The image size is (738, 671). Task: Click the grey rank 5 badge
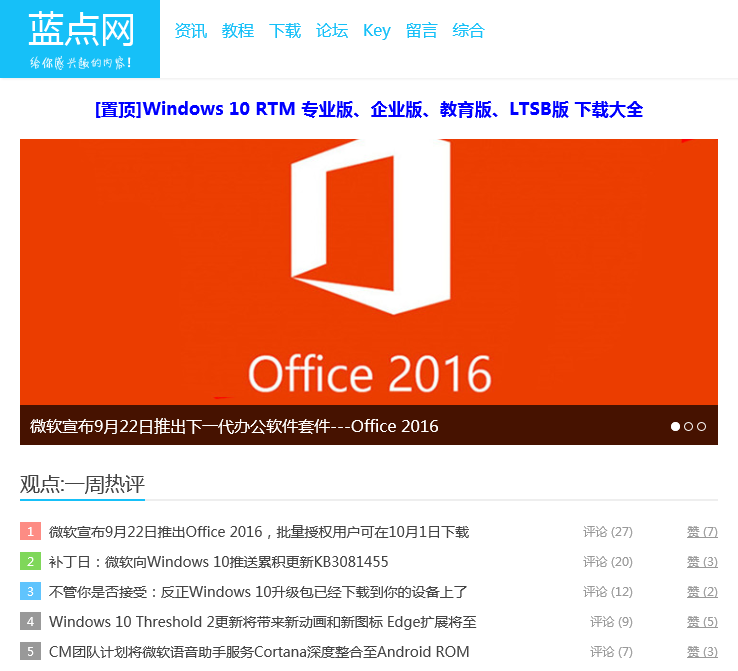pos(31,652)
